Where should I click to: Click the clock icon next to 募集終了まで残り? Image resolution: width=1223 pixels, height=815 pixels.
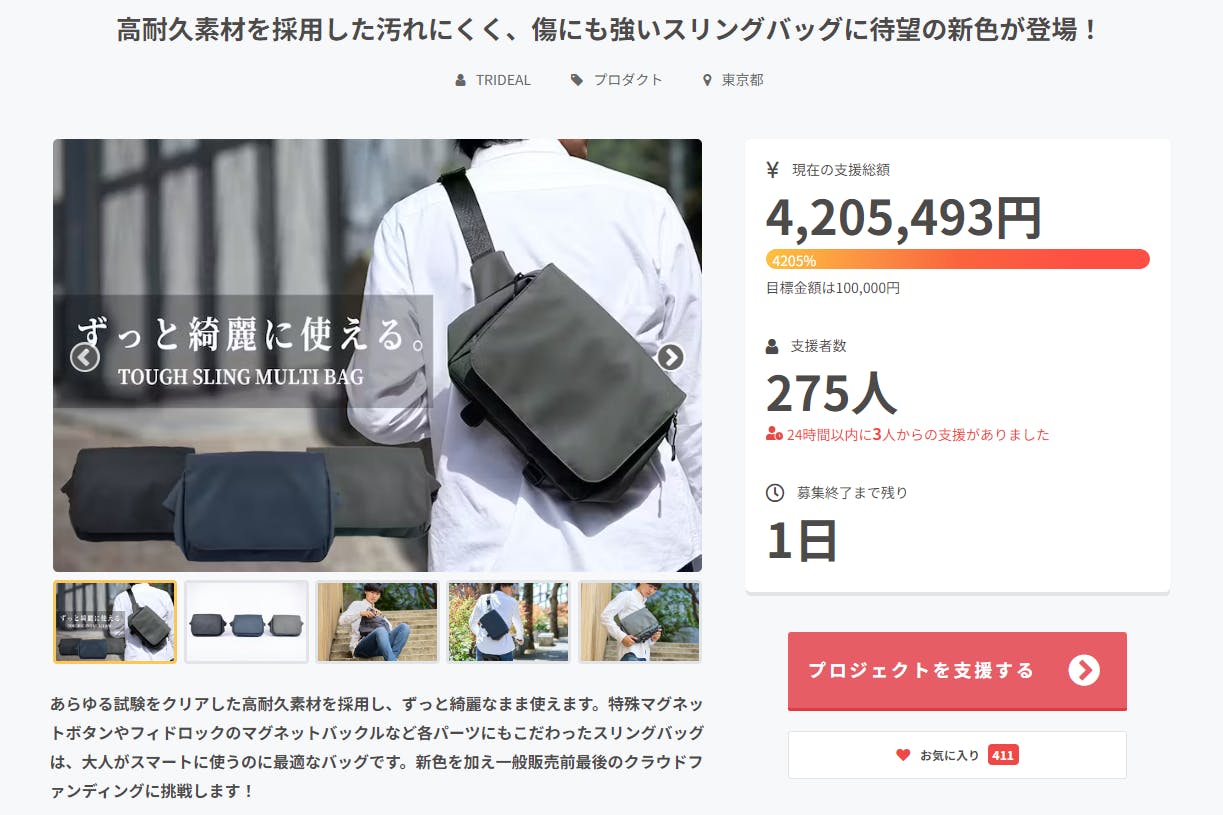[775, 492]
